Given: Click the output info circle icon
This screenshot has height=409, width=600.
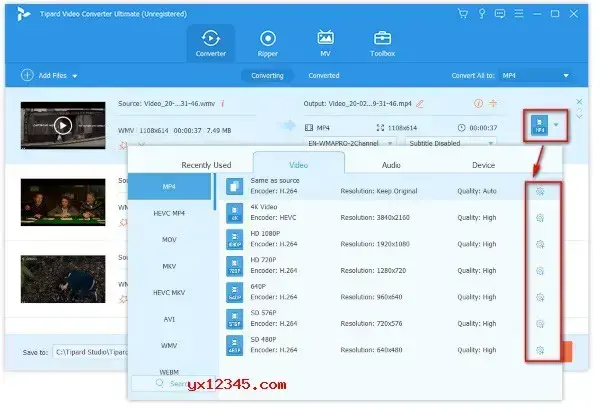Looking at the screenshot, I should pos(478,103).
